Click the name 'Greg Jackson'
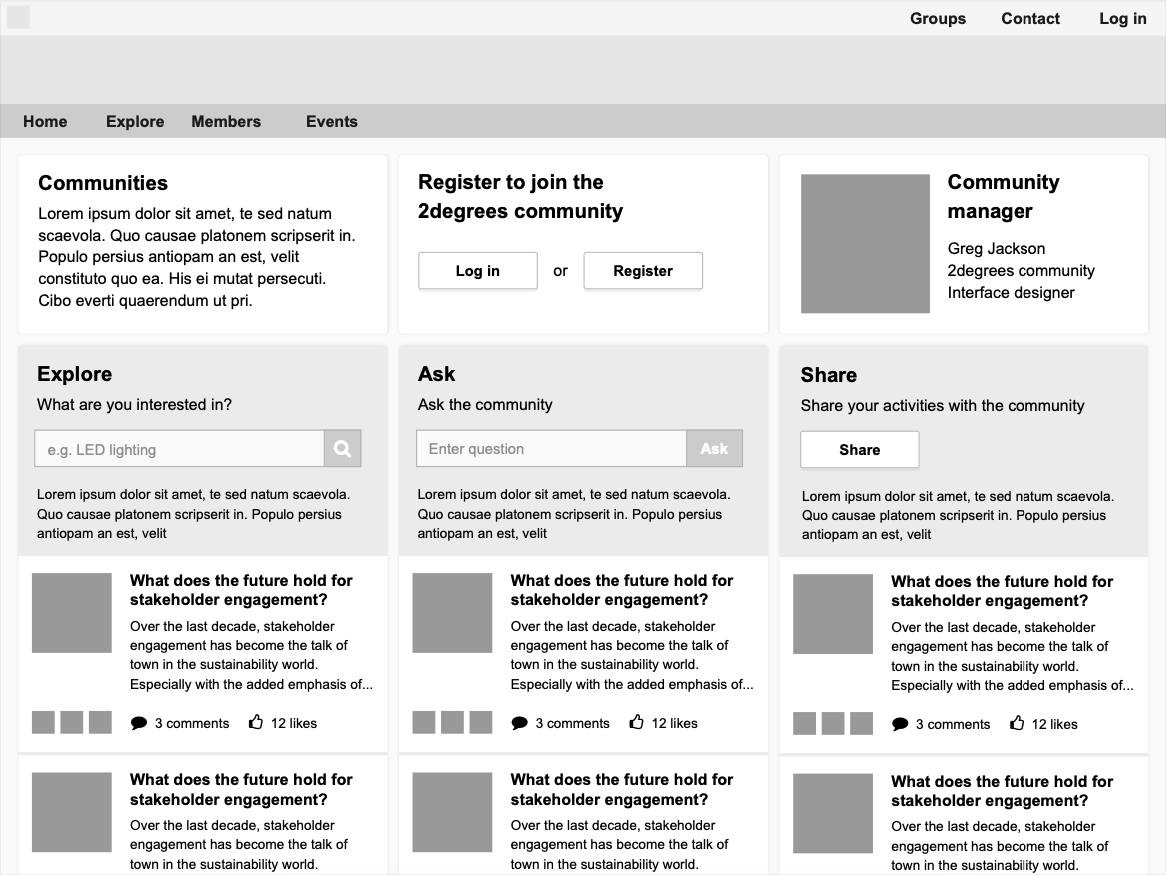Image resolution: width=1166 pixels, height=875 pixels. pos(996,248)
